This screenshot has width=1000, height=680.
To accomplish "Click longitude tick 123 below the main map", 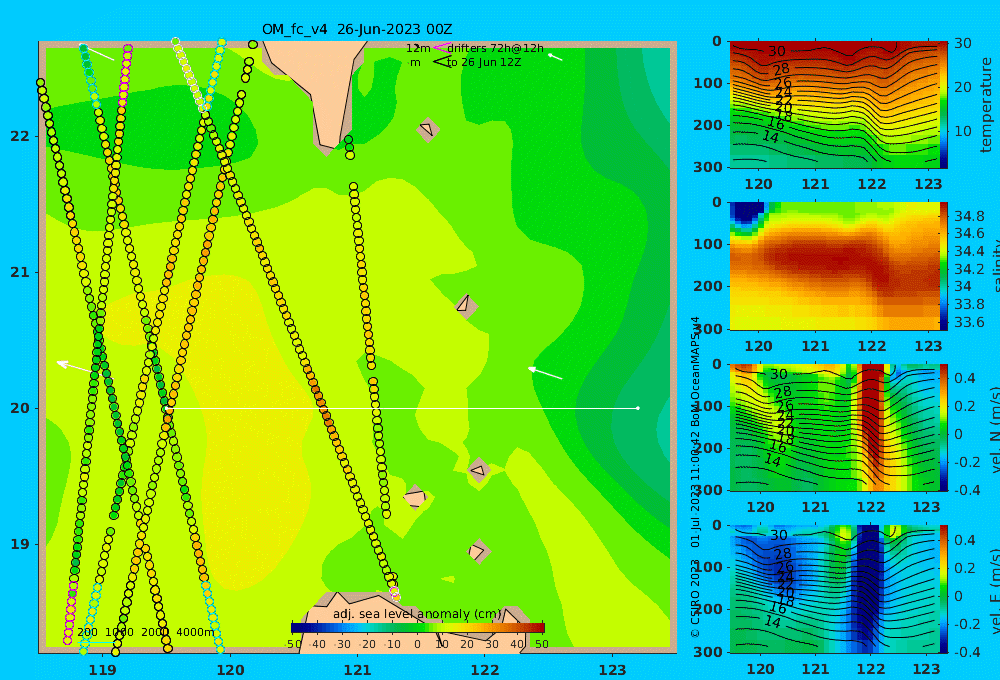I will 613,670.
